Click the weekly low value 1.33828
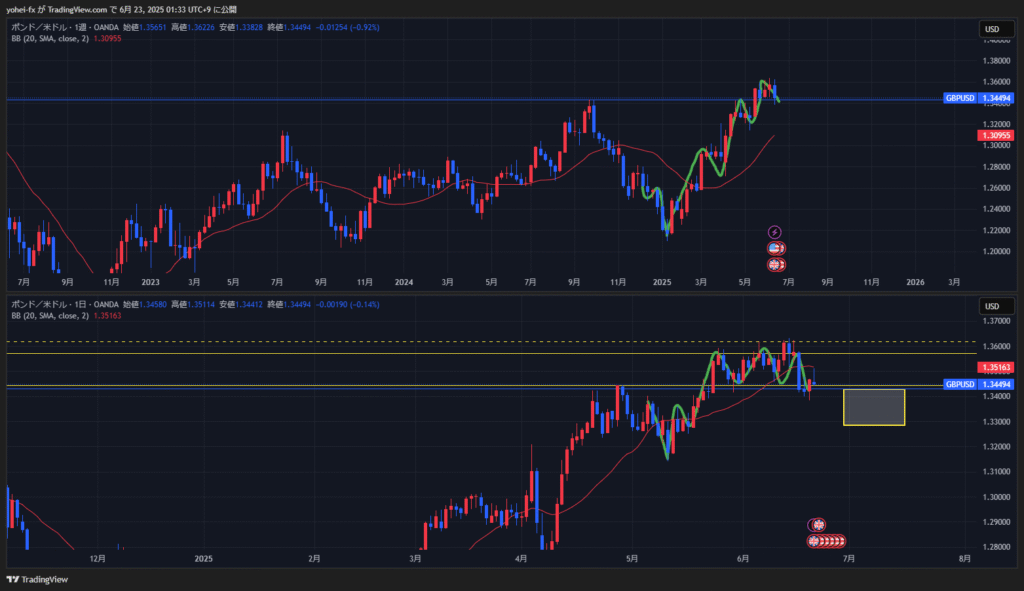 pyautogui.click(x=249, y=27)
